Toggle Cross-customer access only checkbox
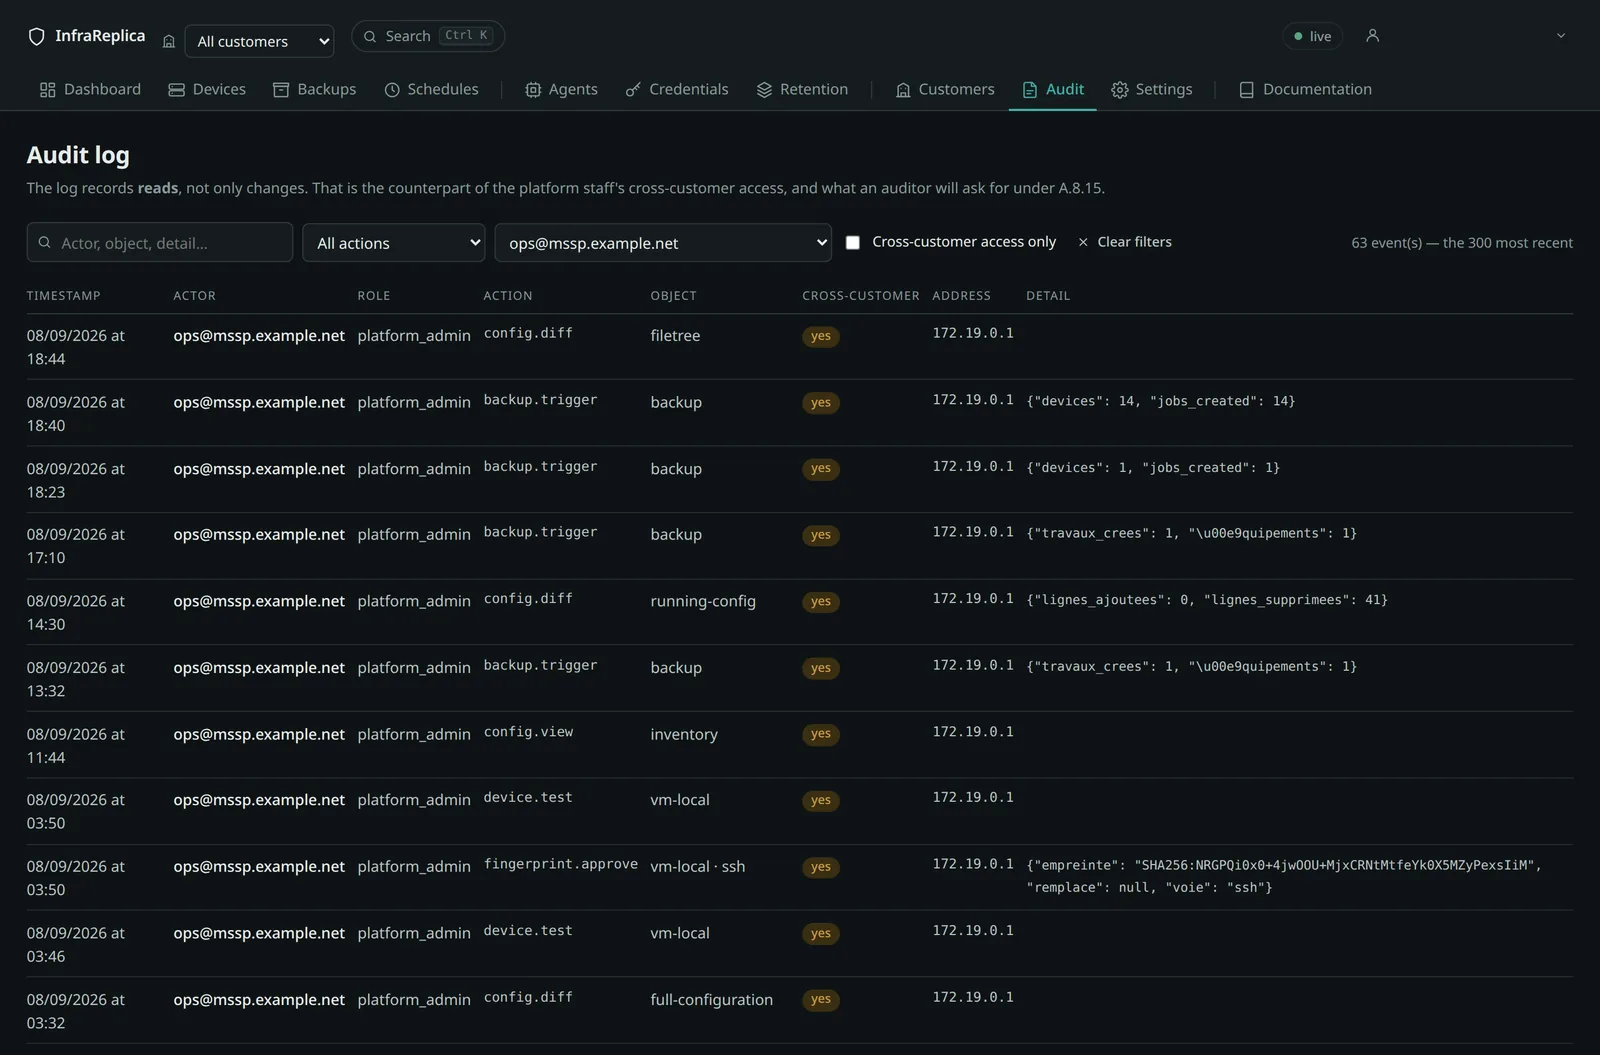Image resolution: width=1600 pixels, height=1055 pixels. click(x=853, y=242)
